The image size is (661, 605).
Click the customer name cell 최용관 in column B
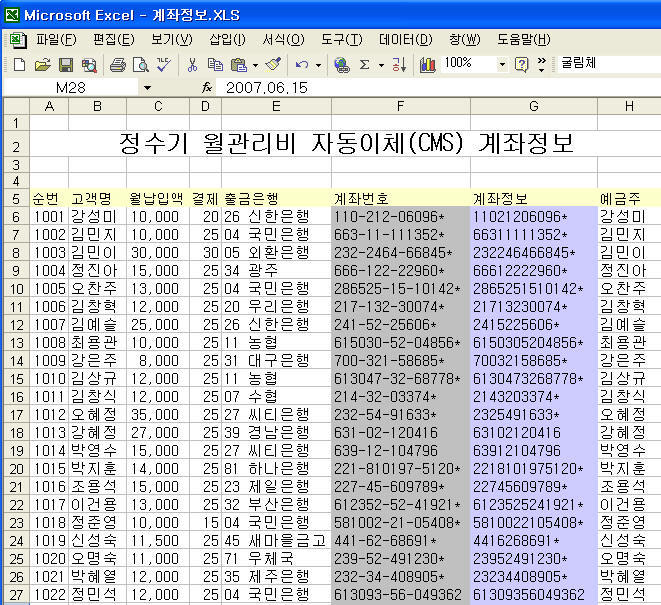pyautogui.click(x=97, y=343)
